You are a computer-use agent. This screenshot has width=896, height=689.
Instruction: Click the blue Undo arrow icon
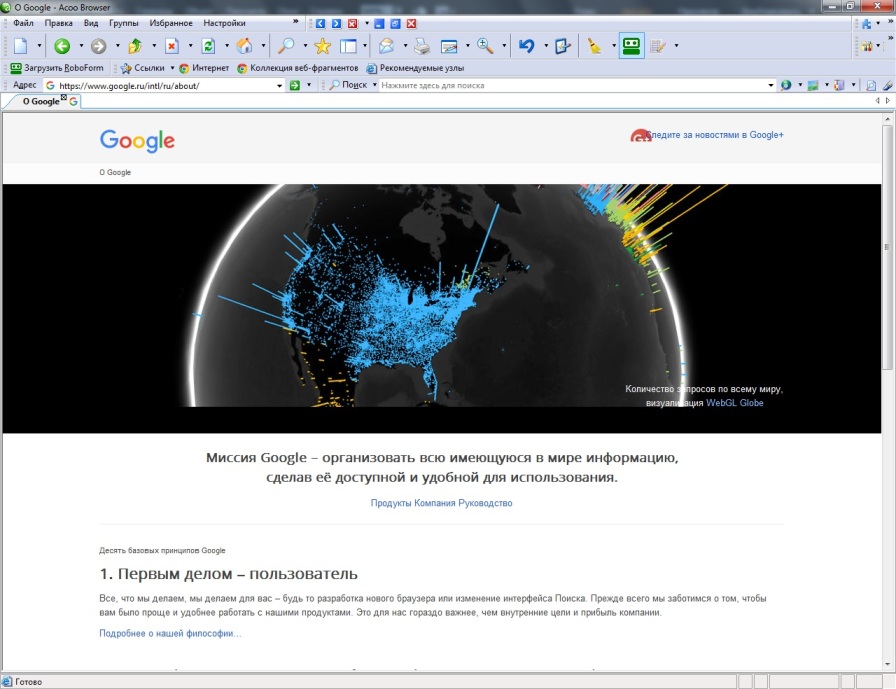[526, 46]
